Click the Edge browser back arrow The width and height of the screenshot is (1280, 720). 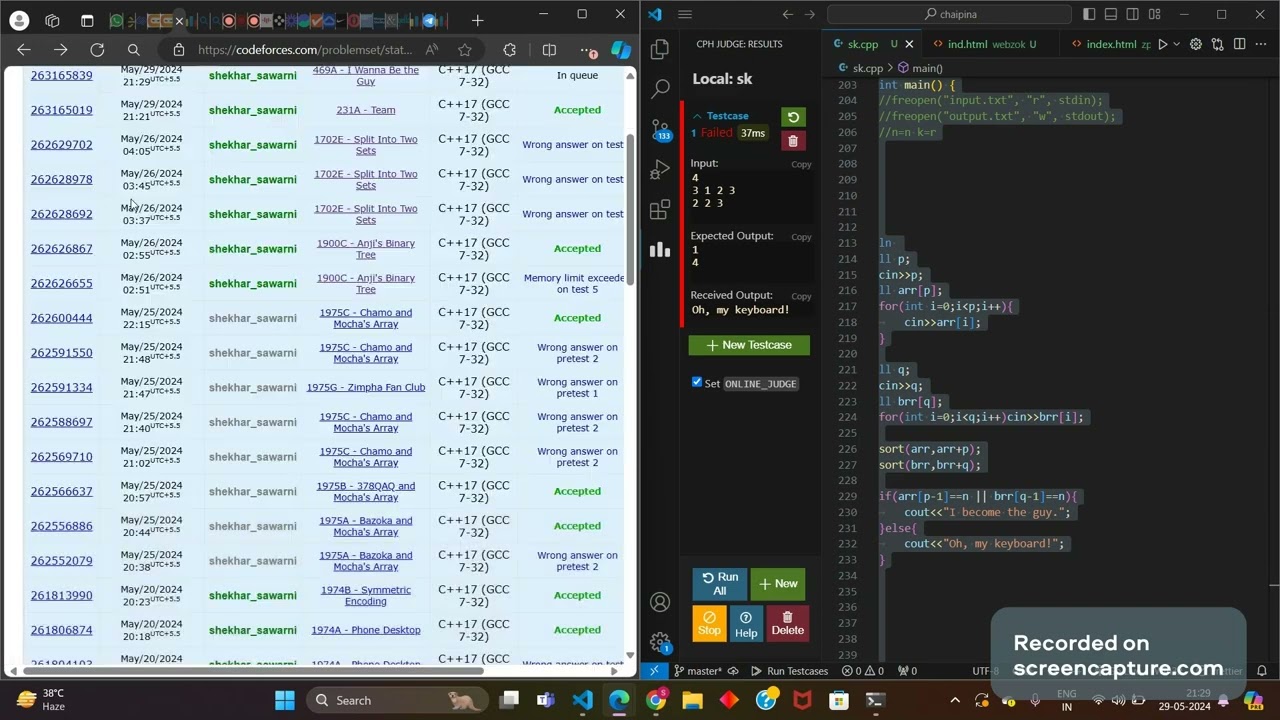click(x=24, y=50)
